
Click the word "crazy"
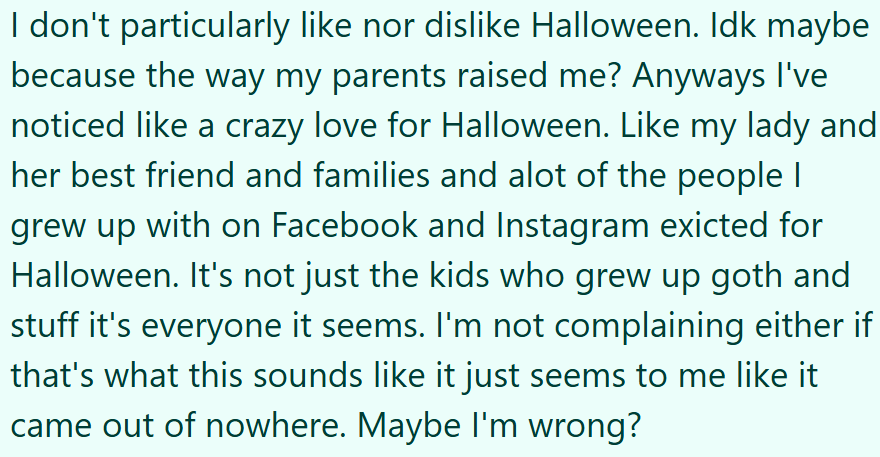point(304,128)
